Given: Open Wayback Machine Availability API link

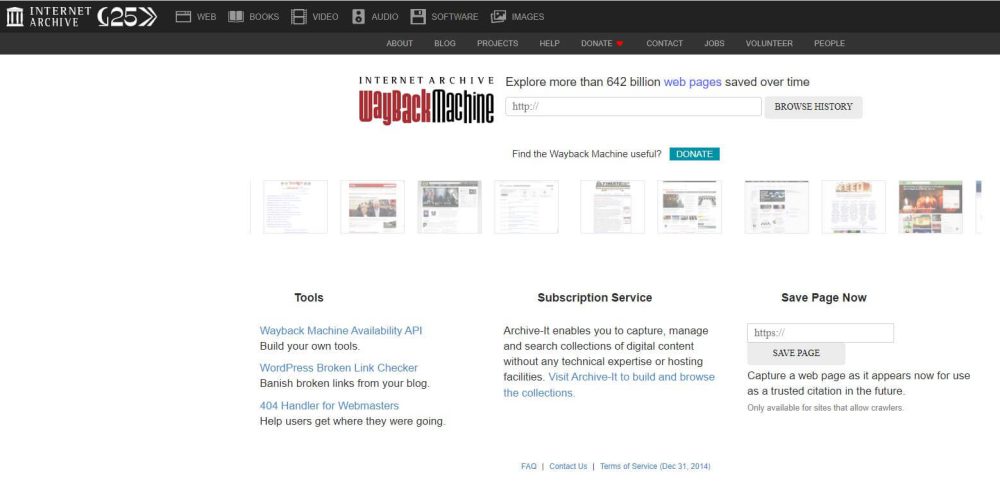Looking at the screenshot, I should pyautogui.click(x=341, y=331).
